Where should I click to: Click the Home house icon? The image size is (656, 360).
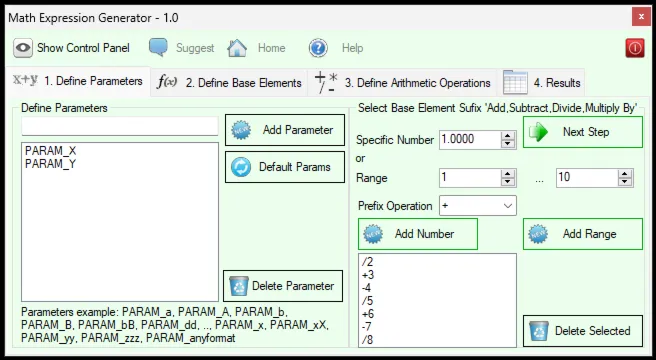[237, 48]
